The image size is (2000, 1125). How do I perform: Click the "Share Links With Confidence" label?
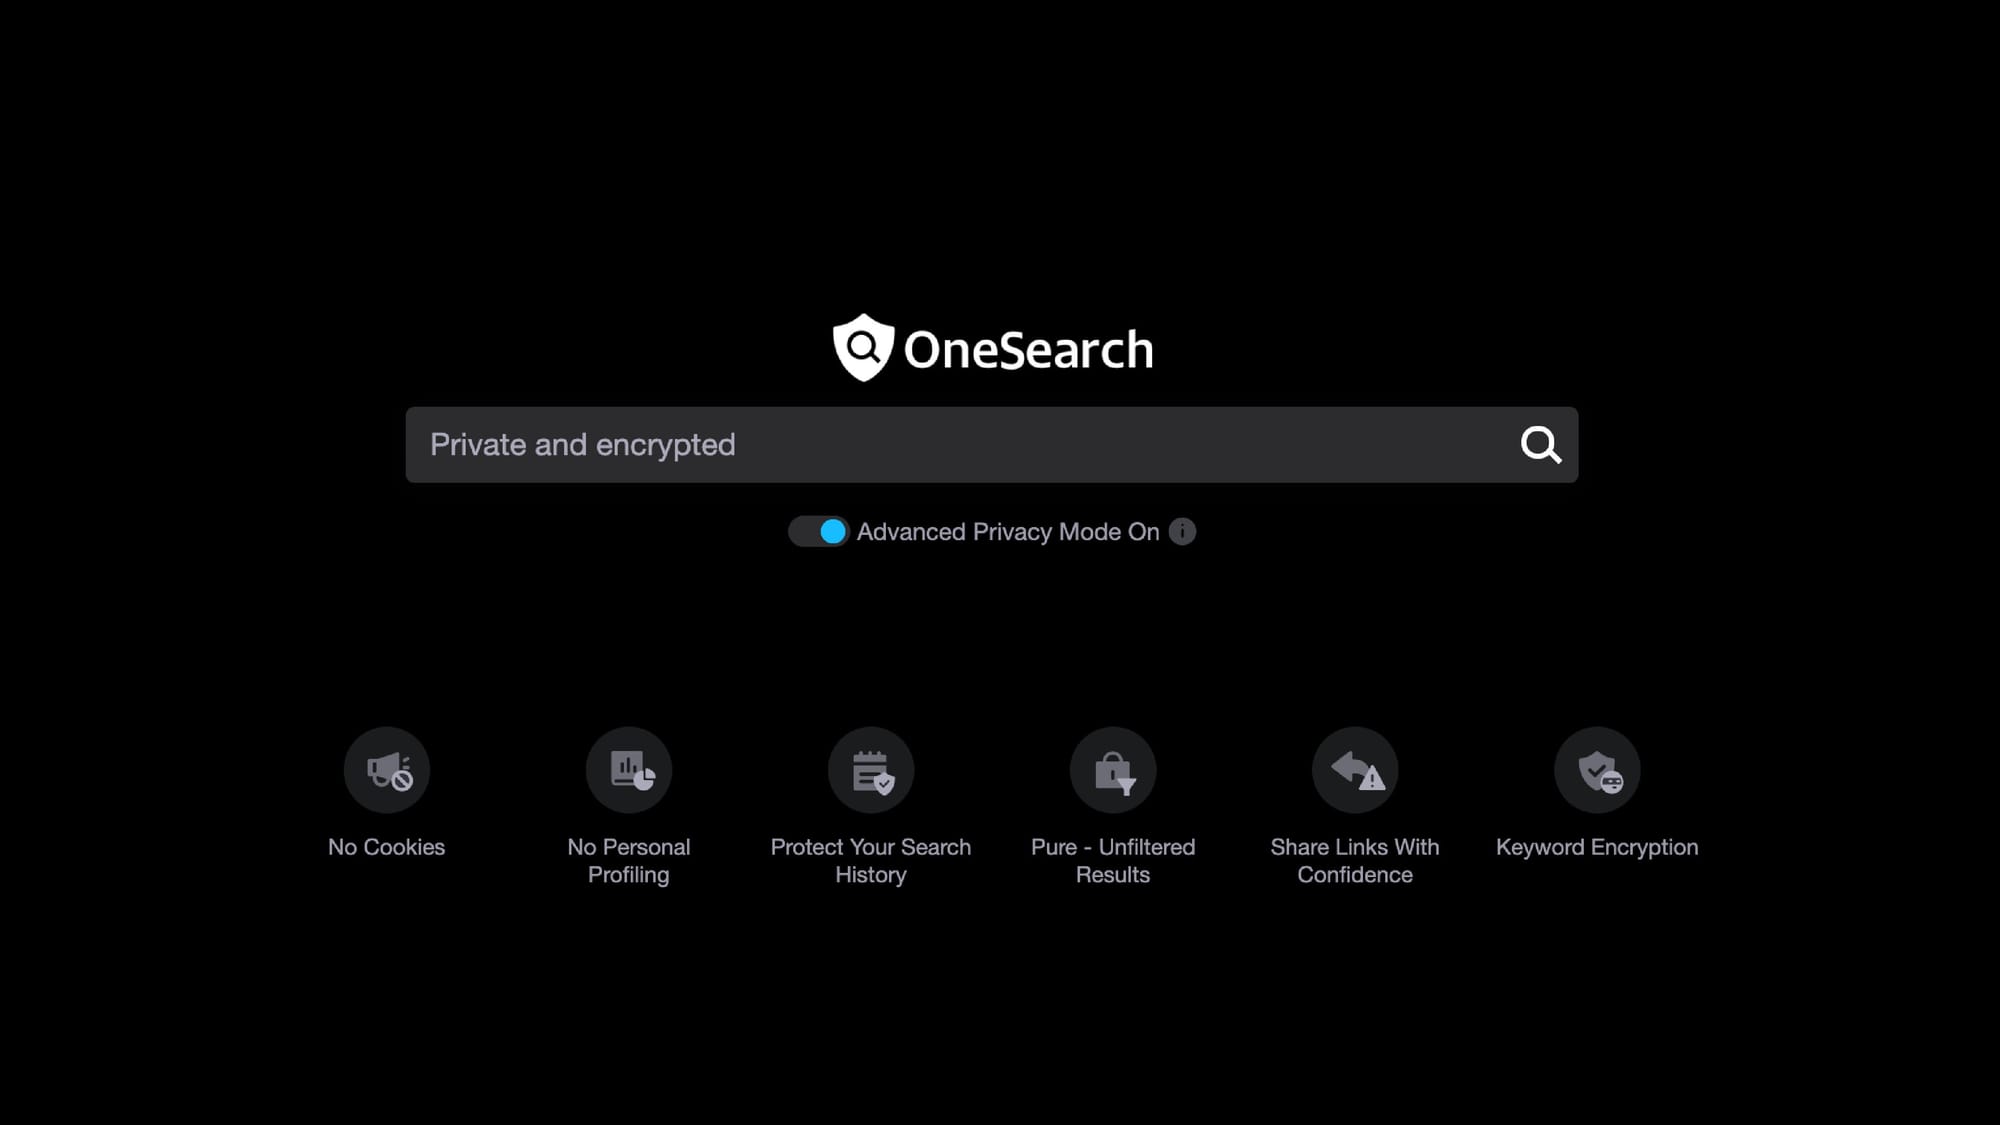tap(1355, 861)
